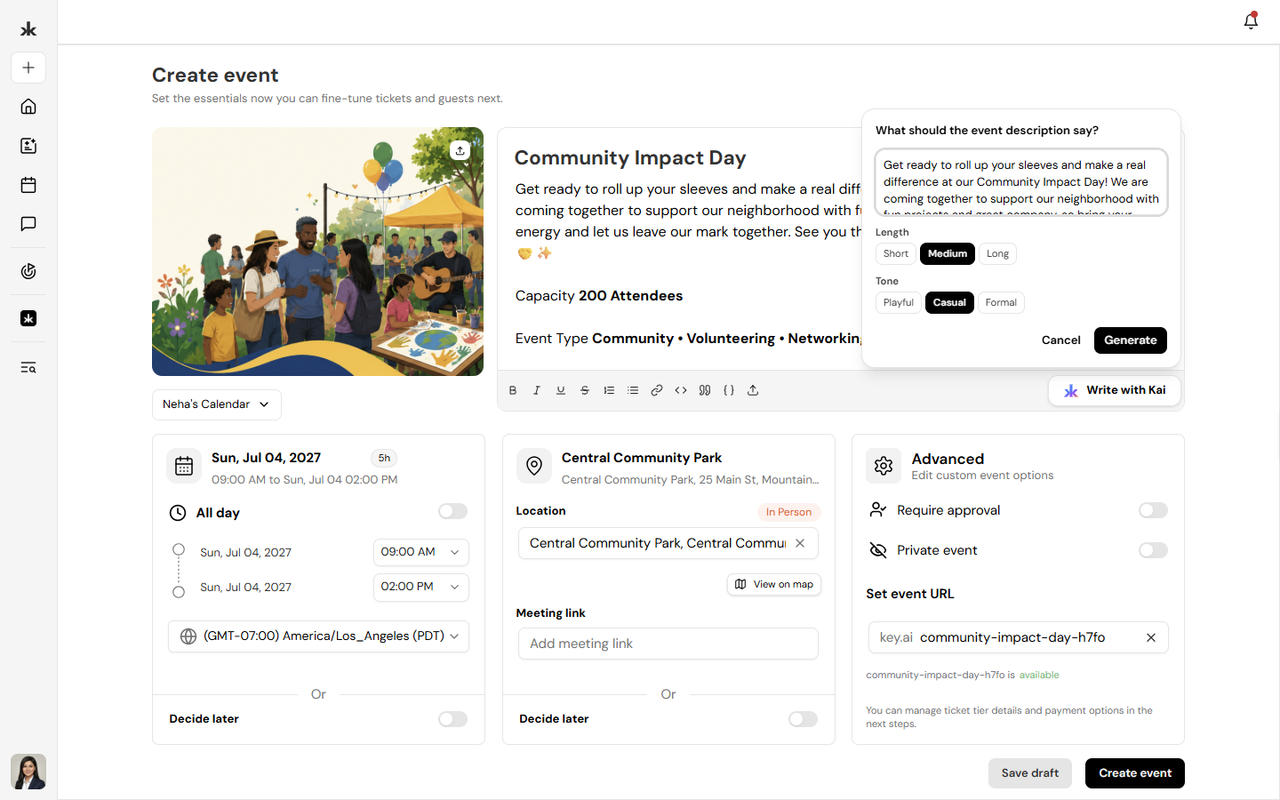Image resolution: width=1280 pixels, height=800 pixels.
Task: Open the analytics chart icon in sidebar
Action: point(28,271)
